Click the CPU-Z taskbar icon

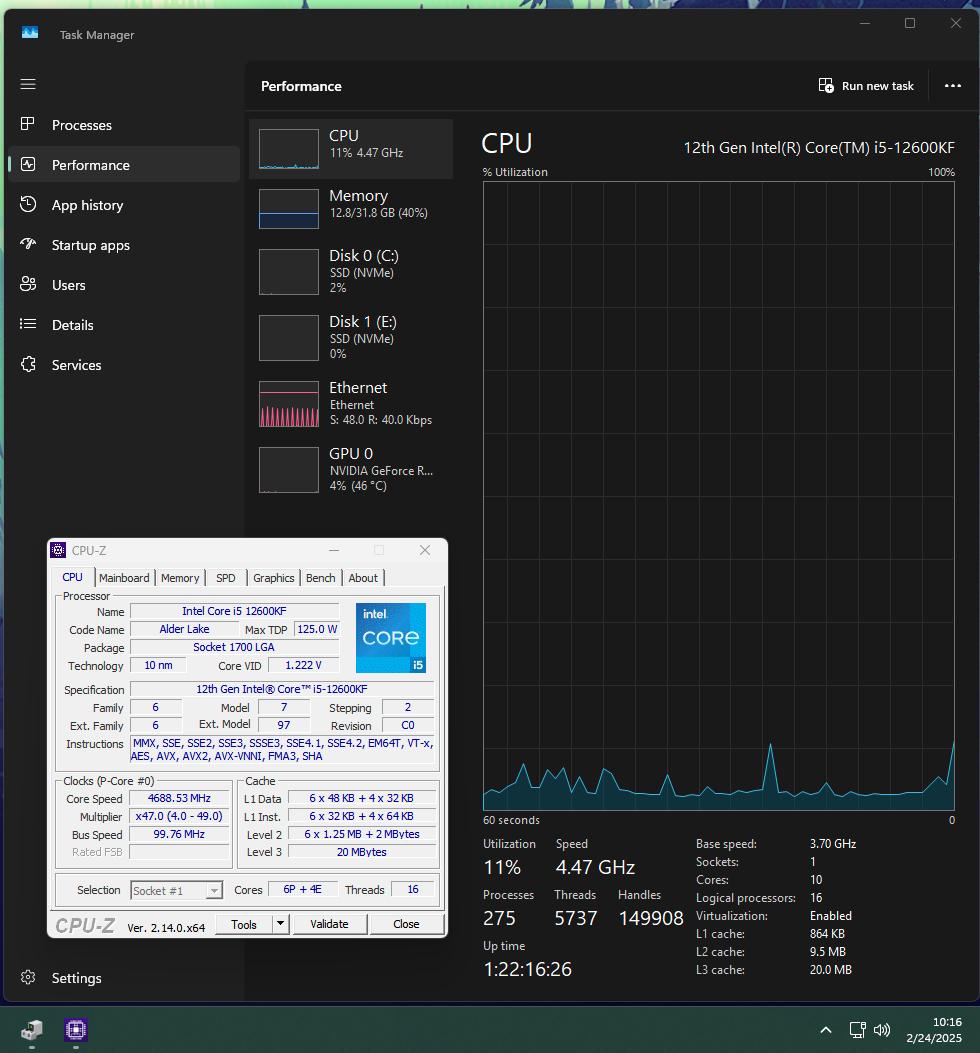(76, 1029)
